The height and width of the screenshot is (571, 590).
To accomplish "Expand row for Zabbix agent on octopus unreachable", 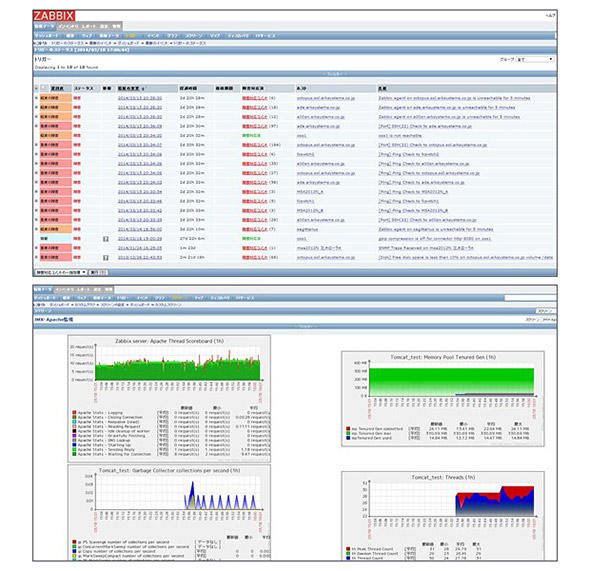I will [36, 98].
